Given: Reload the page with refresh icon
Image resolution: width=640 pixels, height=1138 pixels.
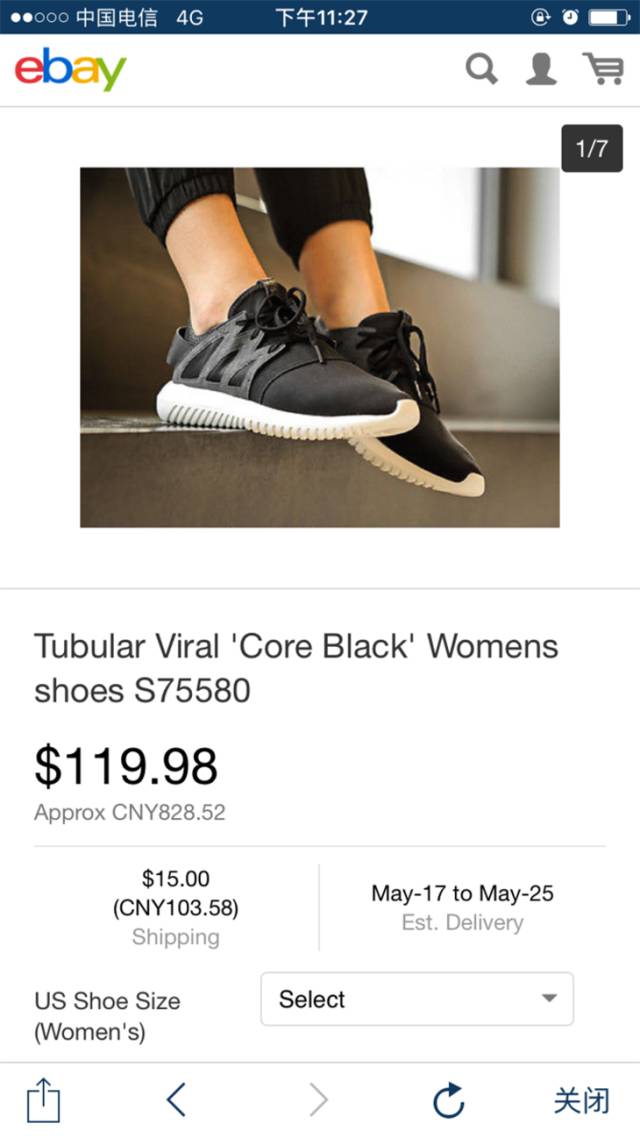Looking at the screenshot, I should tap(448, 1100).
